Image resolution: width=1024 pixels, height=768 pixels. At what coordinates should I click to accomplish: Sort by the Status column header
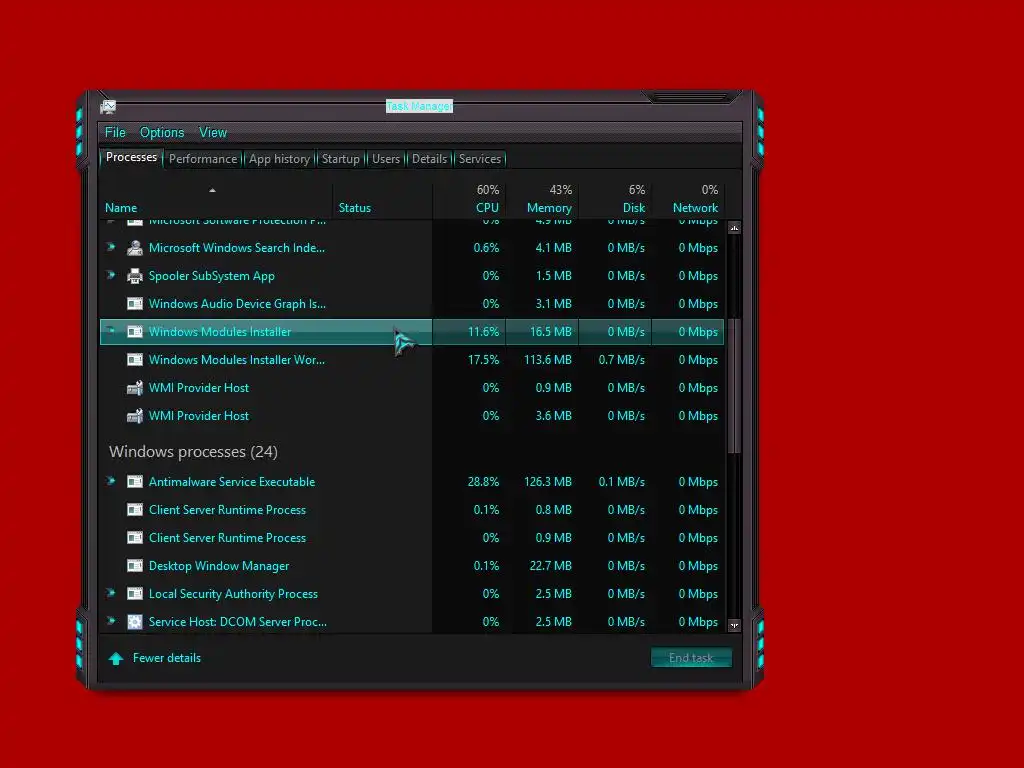[x=383, y=200]
